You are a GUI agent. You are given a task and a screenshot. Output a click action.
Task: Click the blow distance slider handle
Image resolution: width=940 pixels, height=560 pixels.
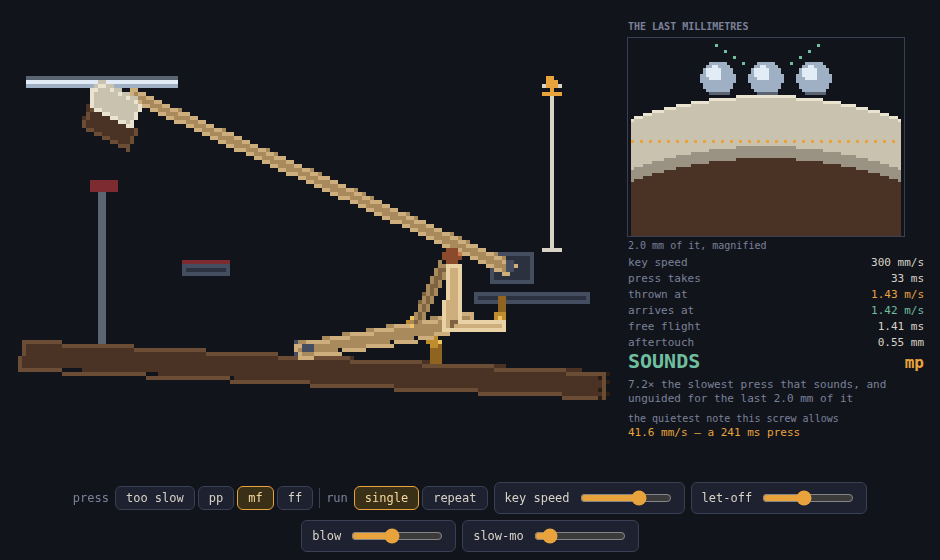392,535
